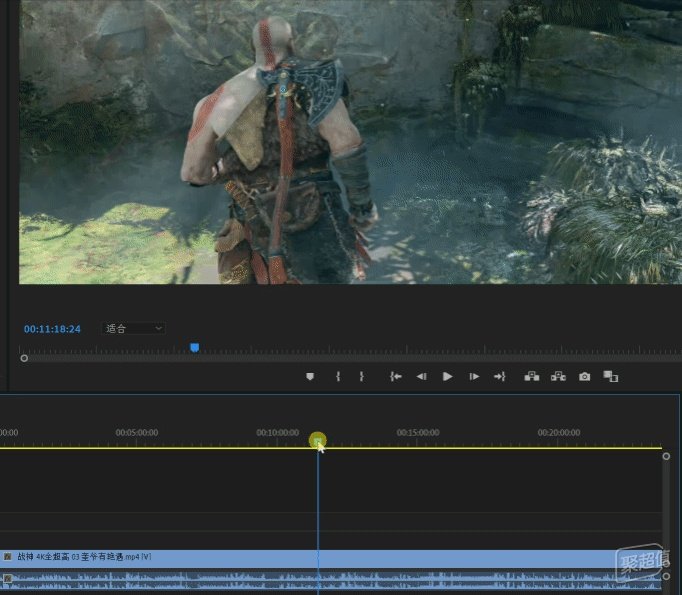Step forward one frame
The height and width of the screenshot is (595, 682).
pos(474,377)
